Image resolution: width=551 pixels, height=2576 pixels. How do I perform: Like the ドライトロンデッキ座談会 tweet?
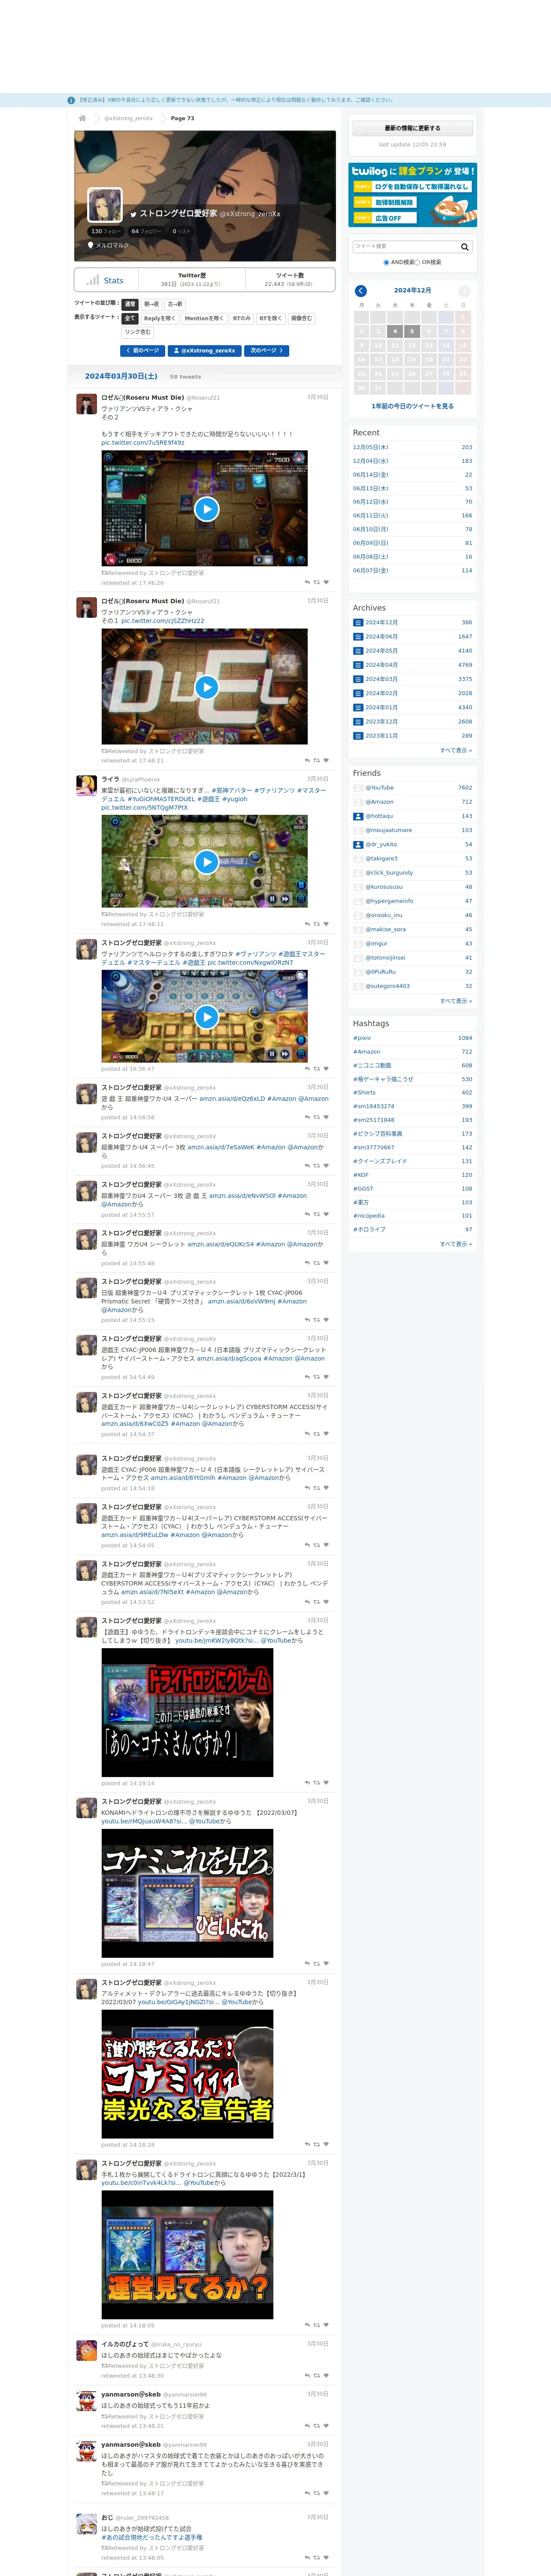[x=326, y=1782]
